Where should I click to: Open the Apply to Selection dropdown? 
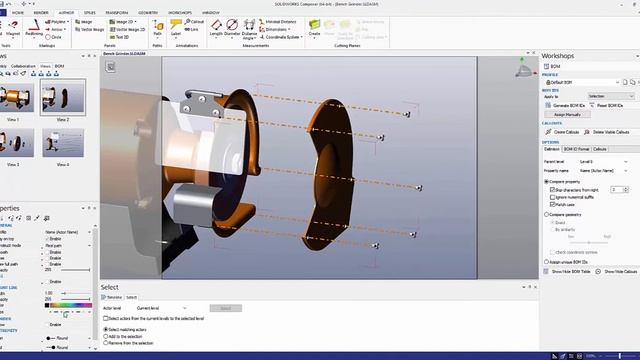point(611,96)
